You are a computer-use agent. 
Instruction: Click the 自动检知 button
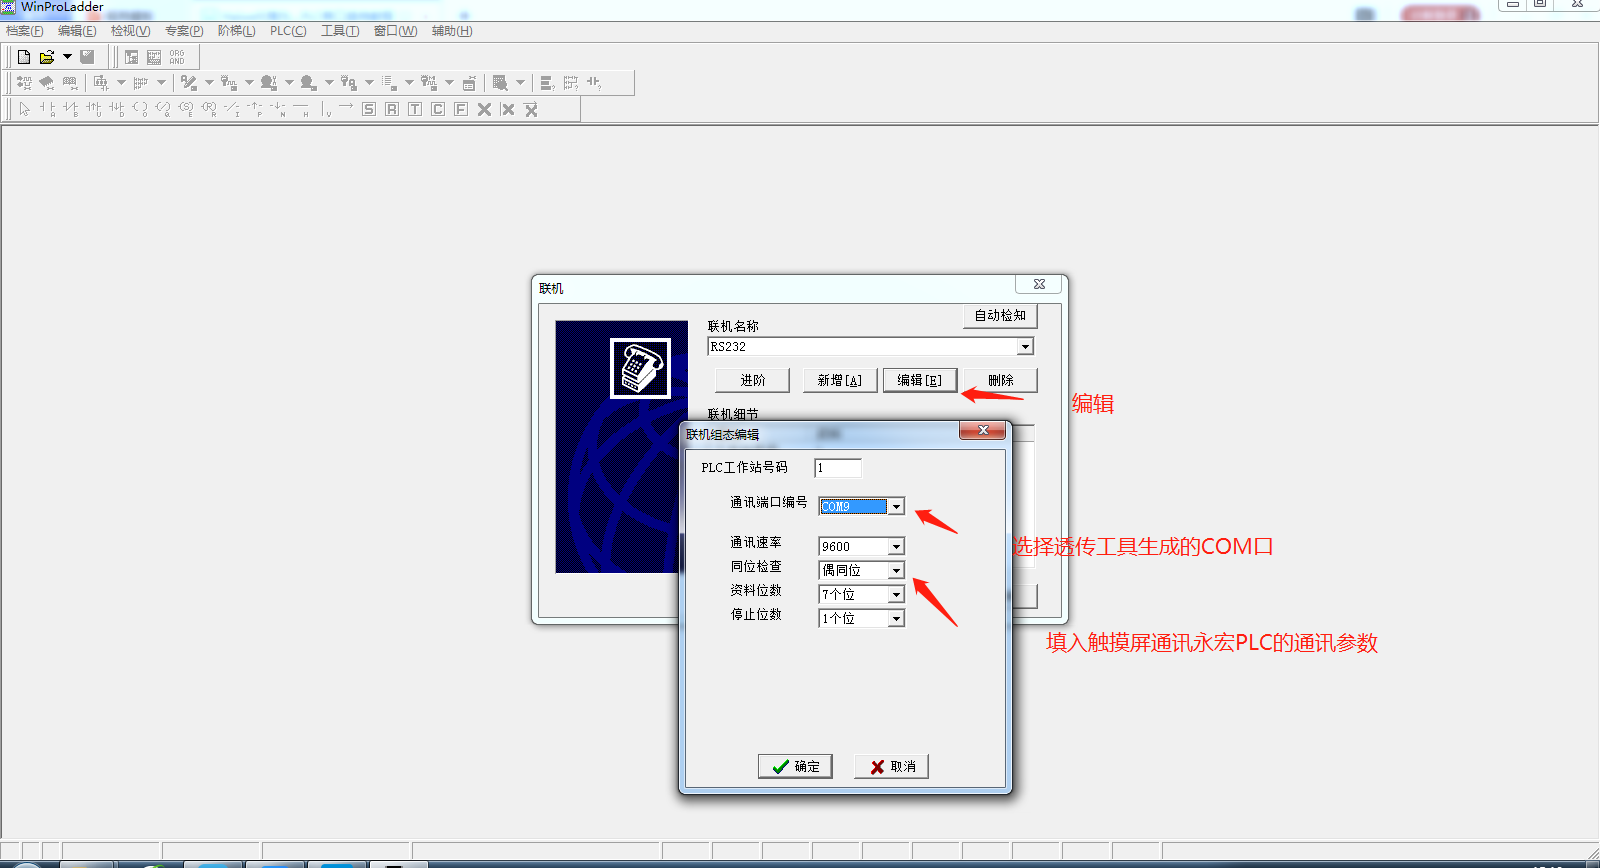click(x=1000, y=316)
